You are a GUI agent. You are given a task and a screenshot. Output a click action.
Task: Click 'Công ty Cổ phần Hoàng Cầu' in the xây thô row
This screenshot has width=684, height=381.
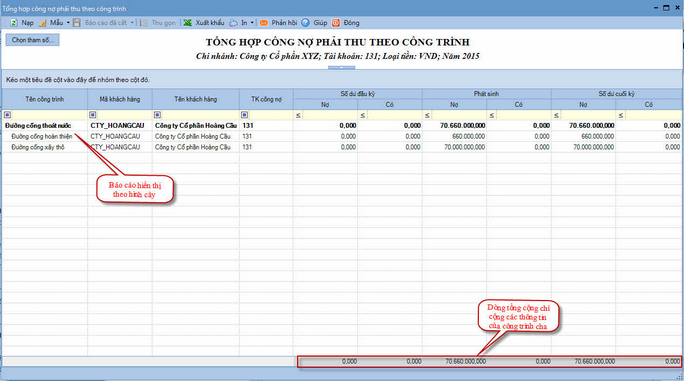point(192,148)
